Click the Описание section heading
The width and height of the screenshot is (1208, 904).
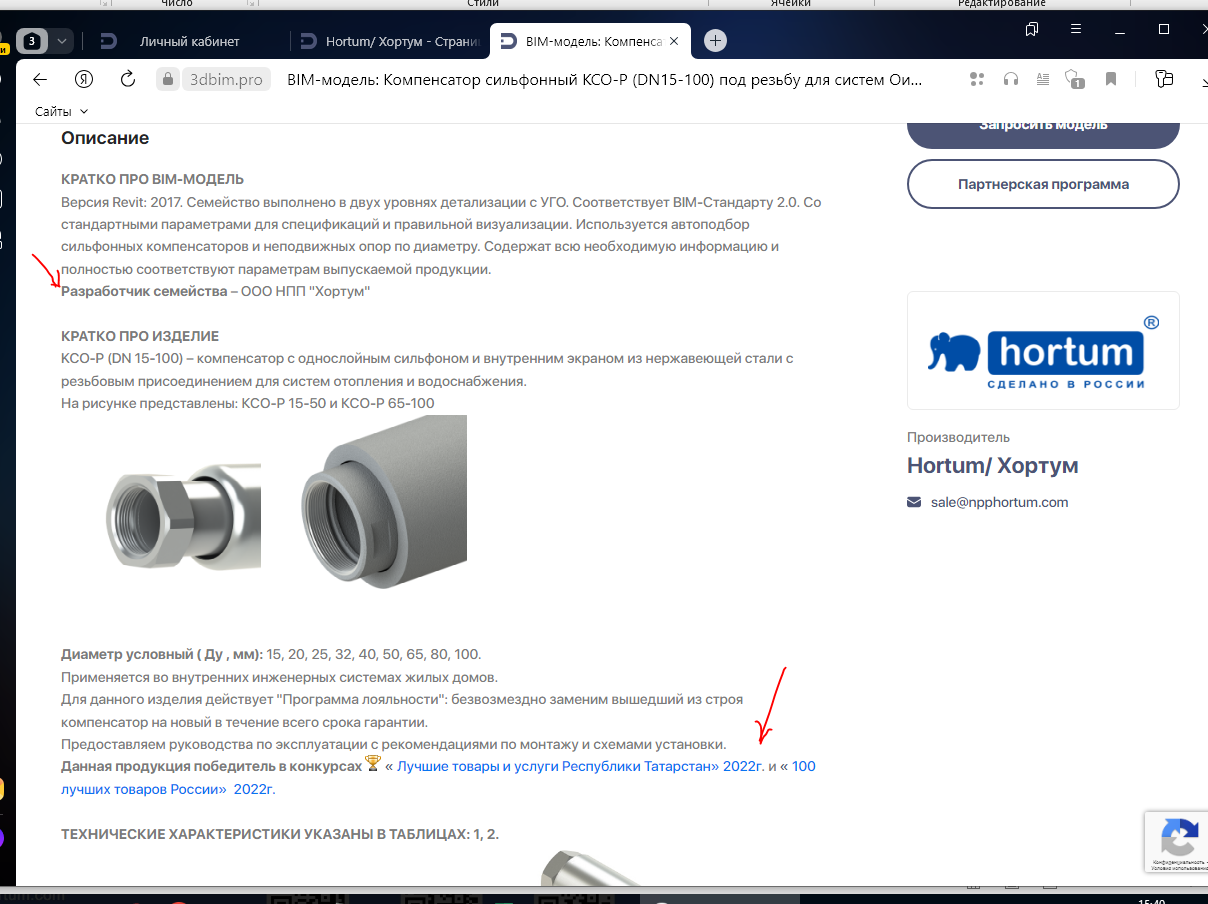pyautogui.click(x=105, y=138)
